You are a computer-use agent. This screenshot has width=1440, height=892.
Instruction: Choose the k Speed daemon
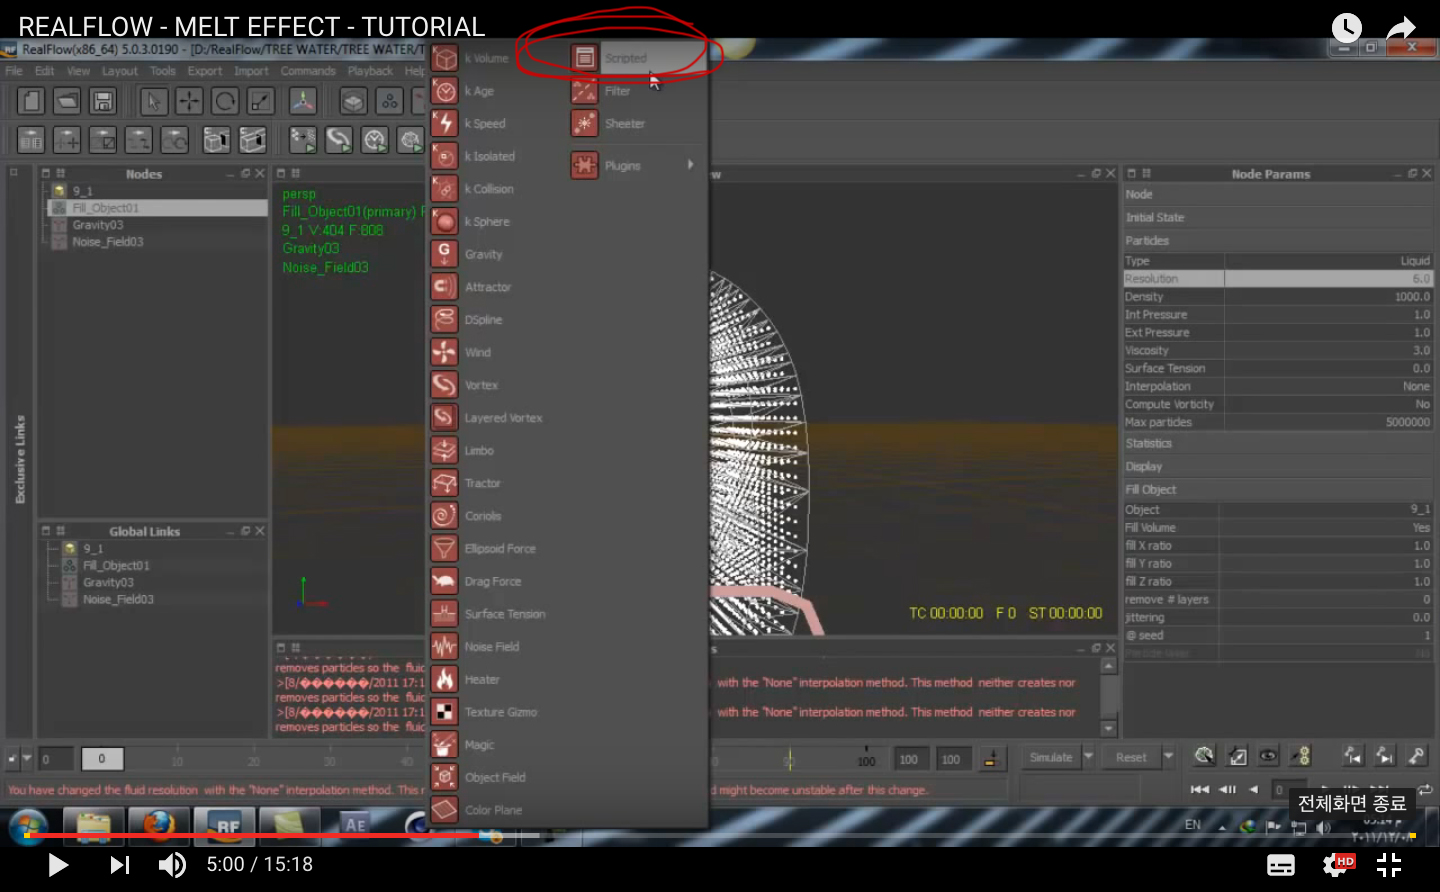coord(444,124)
